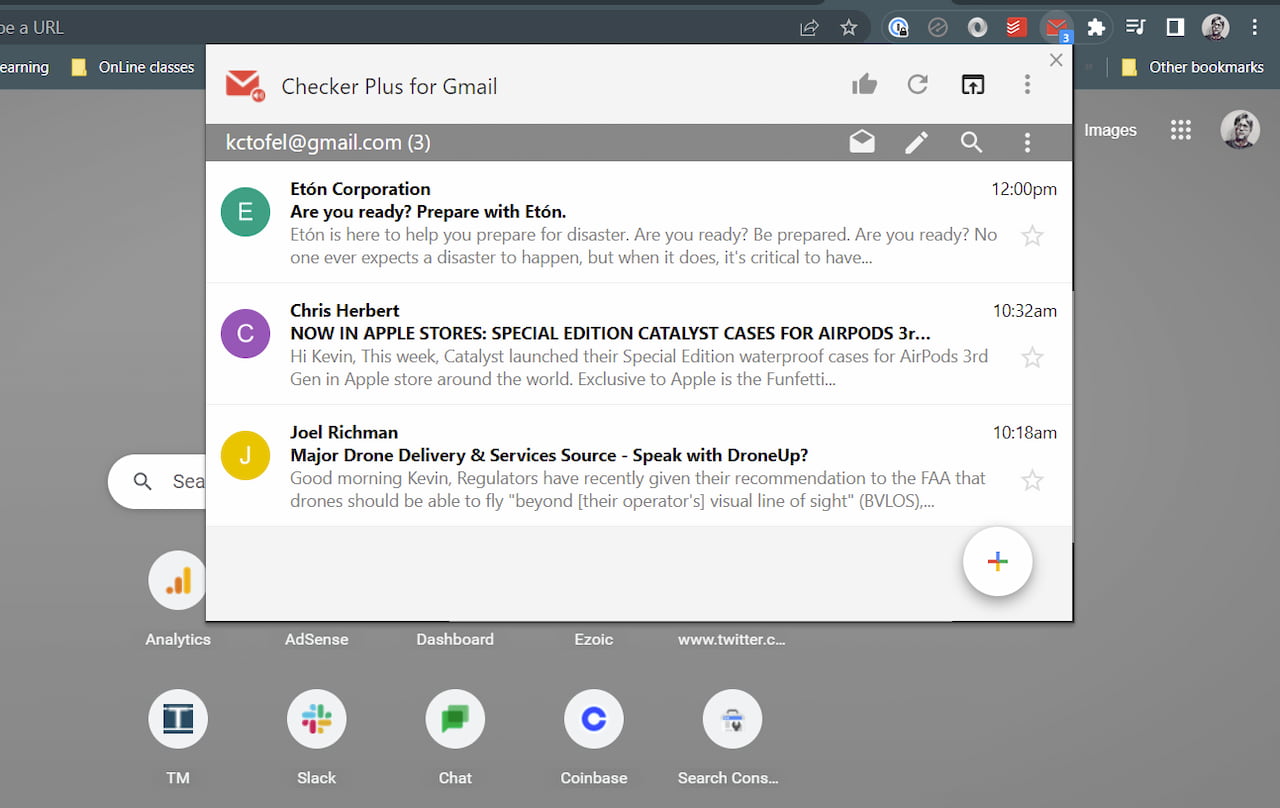
Task: Mark all as read with envelope icon
Action: coord(862,143)
